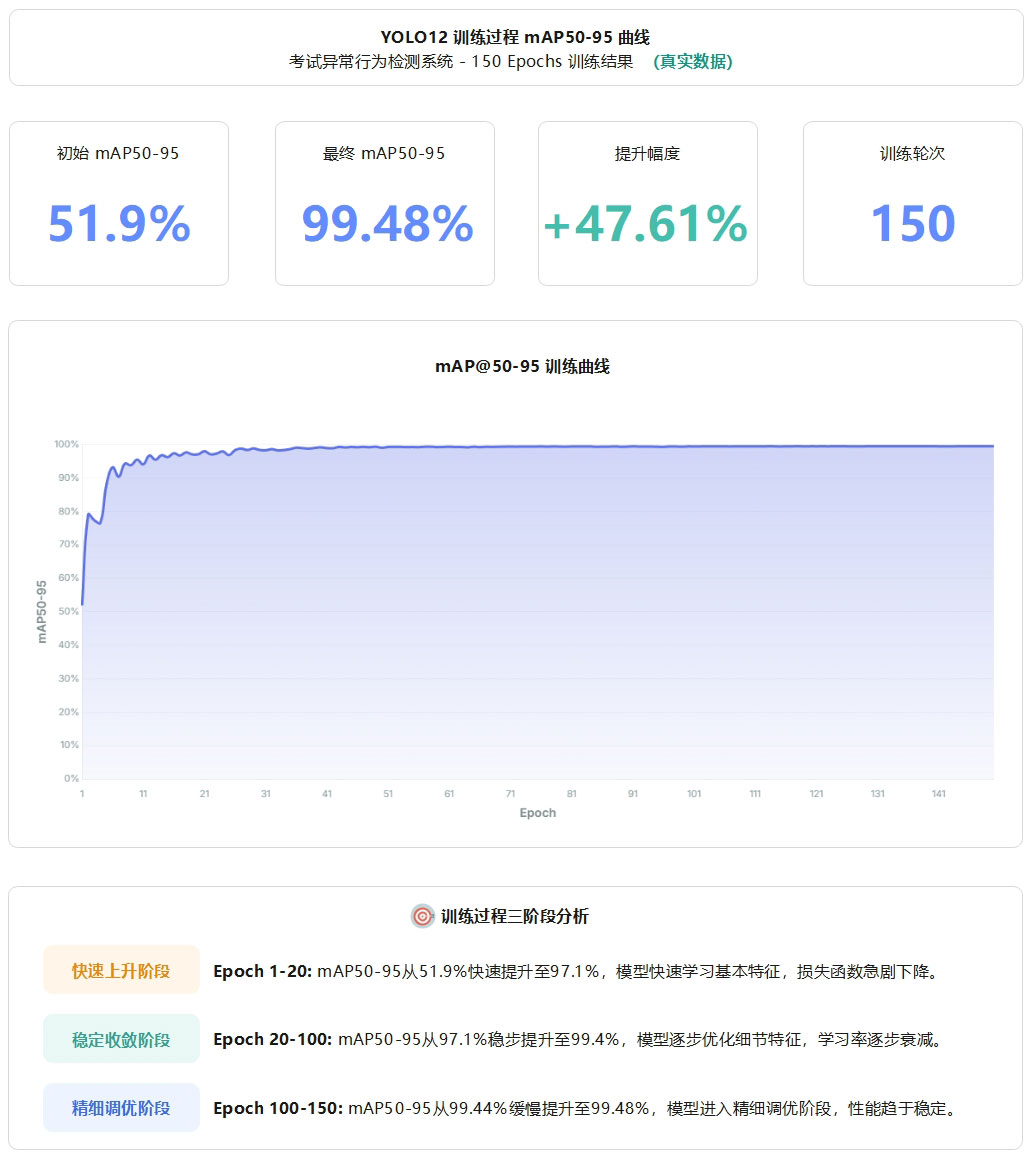Click the target icon beside 训练过程三阶段分析

coord(422,916)
